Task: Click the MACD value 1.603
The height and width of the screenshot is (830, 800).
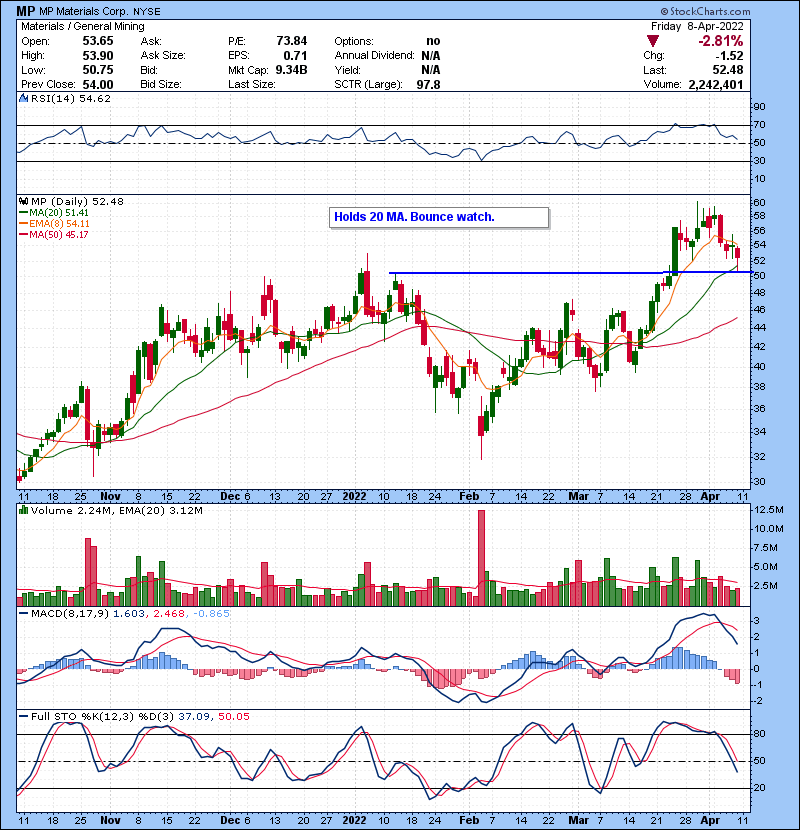Action: [x=129, y=614]
